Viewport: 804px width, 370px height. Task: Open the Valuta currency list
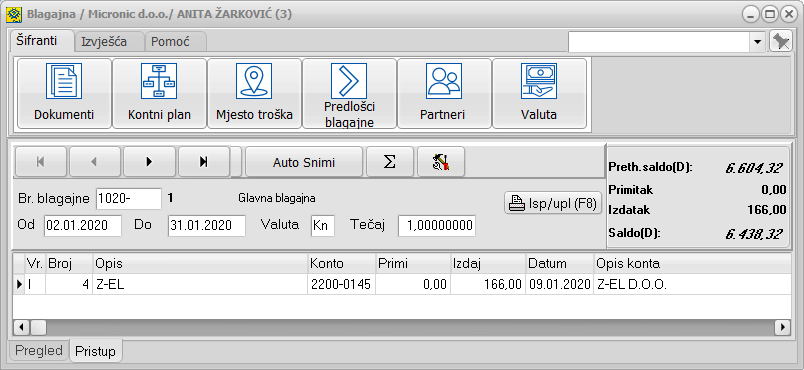click(539, 93)
